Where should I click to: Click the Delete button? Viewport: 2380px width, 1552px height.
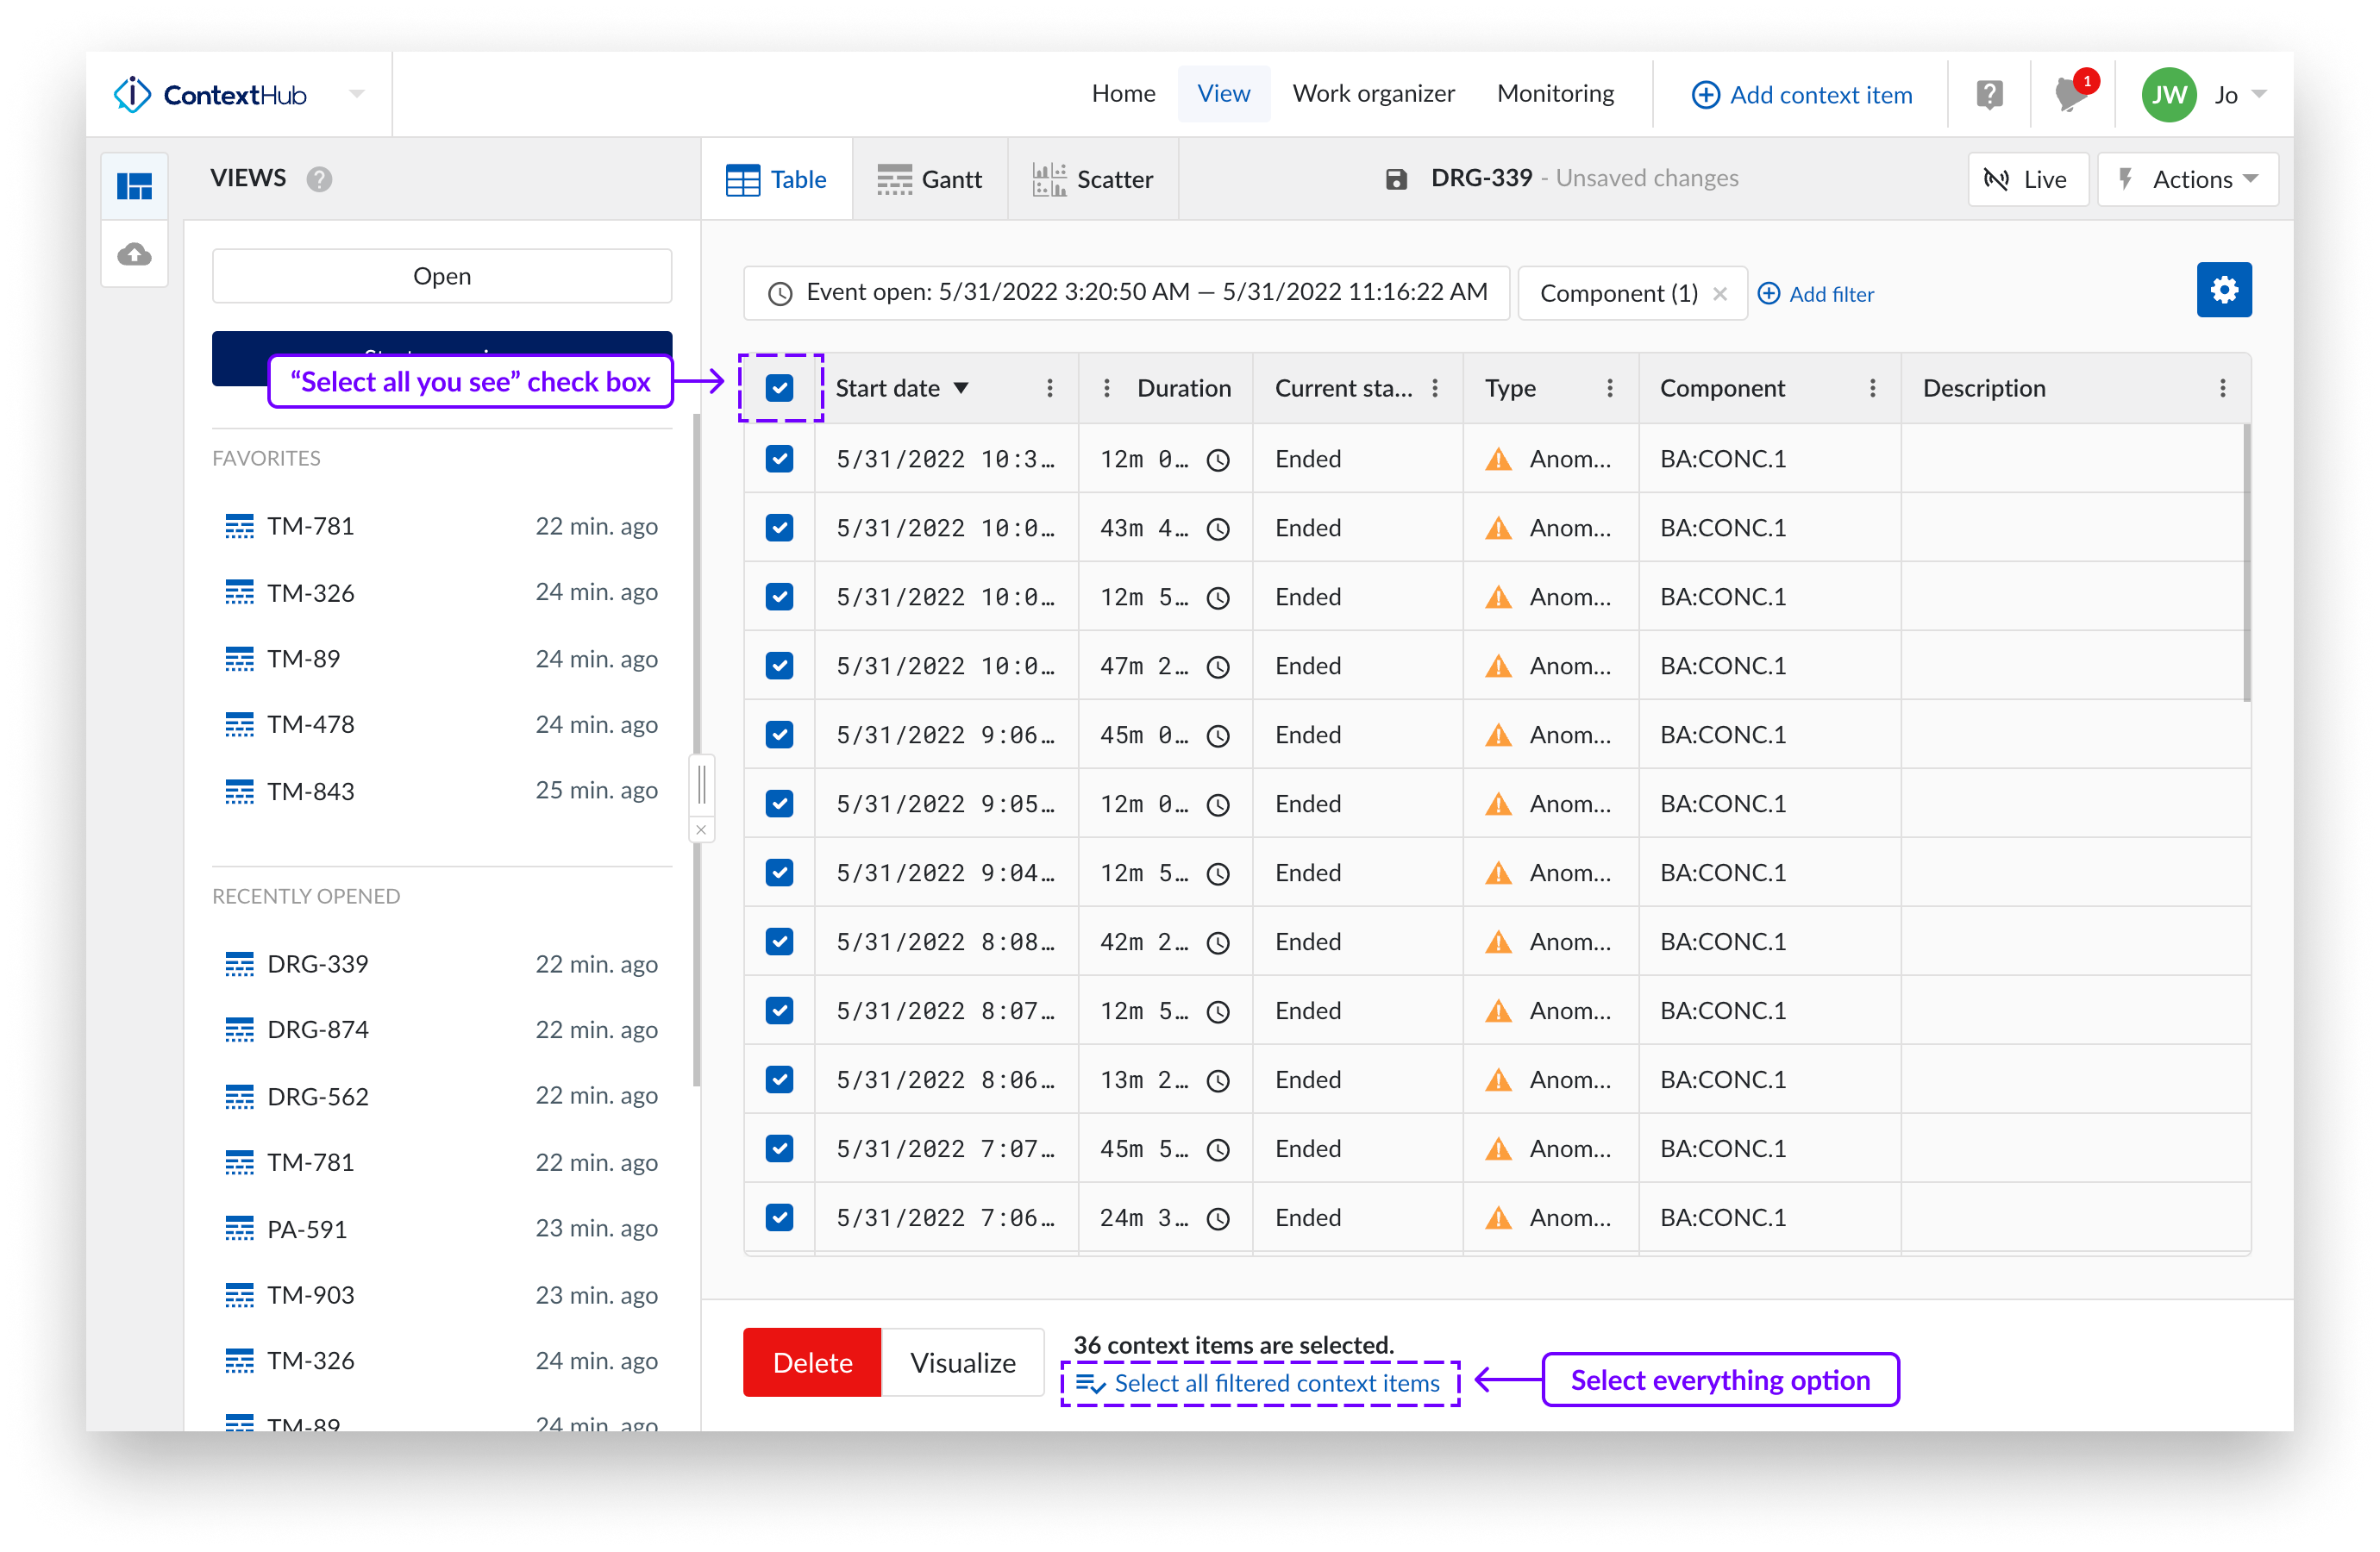(812, 1362)
